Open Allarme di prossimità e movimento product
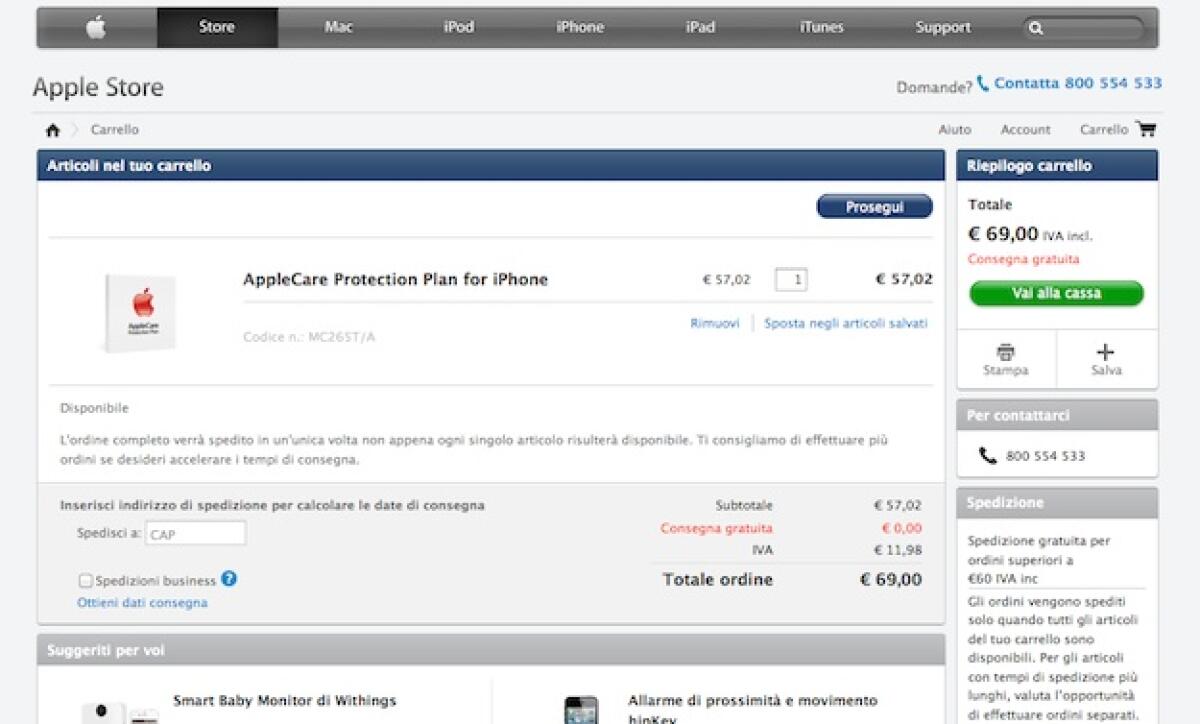The height and width of the screenshot is (724, 1200). tap(753, 709)
